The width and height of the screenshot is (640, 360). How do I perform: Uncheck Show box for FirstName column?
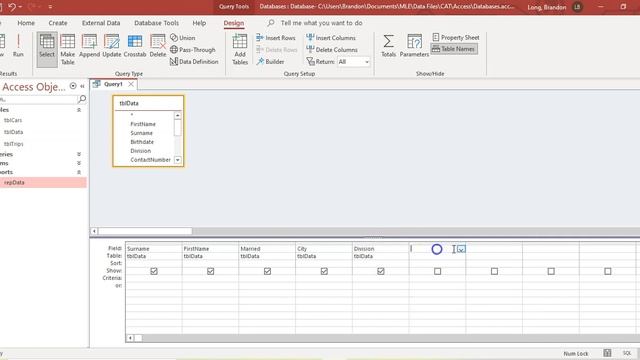coord(211,271)
